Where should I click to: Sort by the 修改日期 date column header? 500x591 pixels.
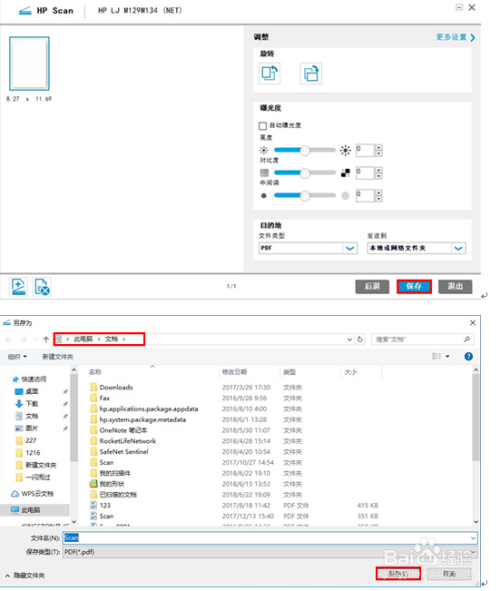point(234,372)
